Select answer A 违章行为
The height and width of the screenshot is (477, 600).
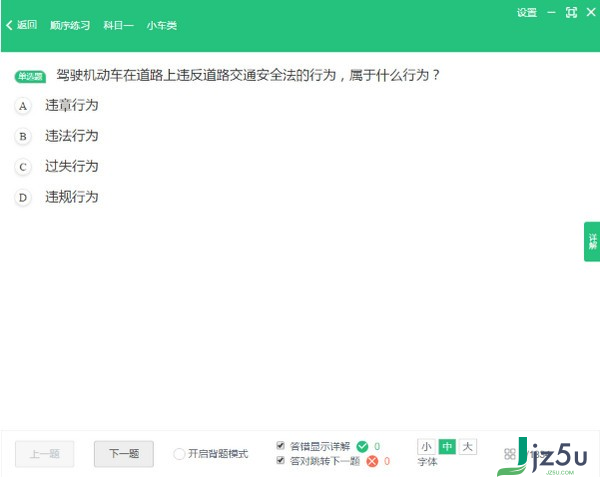(x=57, y=105)
